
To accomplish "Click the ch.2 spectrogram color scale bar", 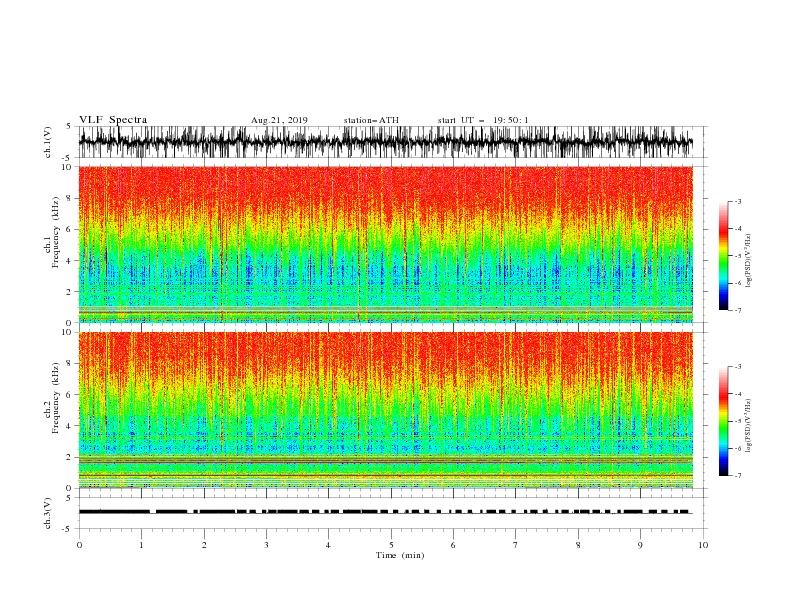I will (x=723, y=421).
